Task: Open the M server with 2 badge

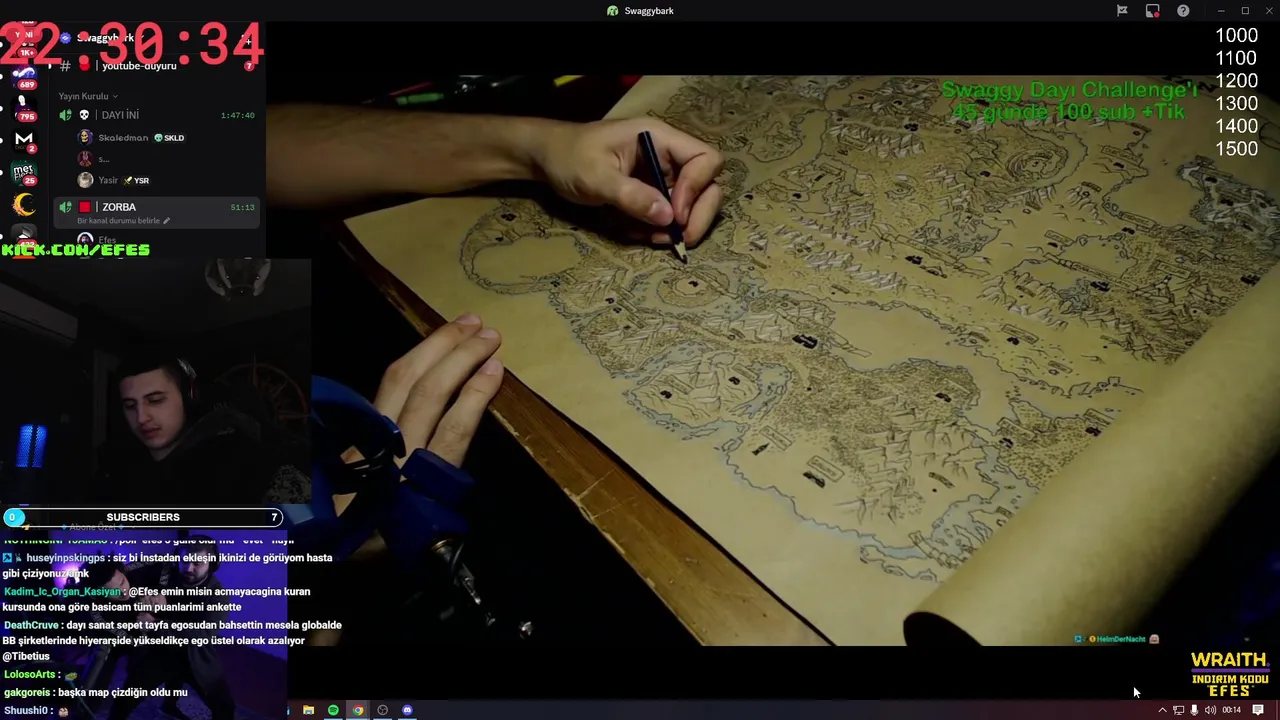Action: point(24,140)
